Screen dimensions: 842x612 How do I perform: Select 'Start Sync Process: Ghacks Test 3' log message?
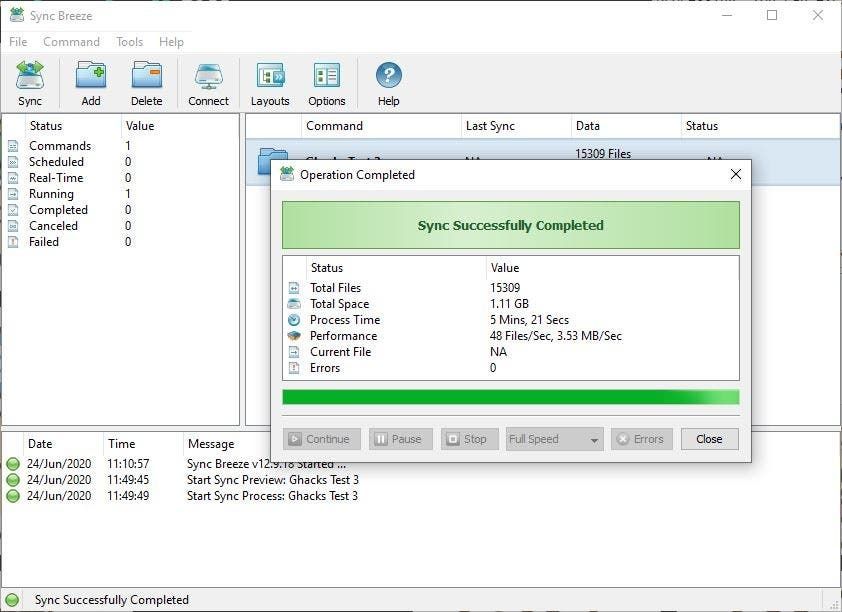pyautogui.click(x=272, y=496)
